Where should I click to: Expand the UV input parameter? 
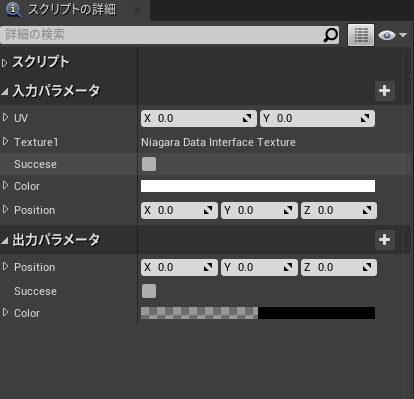[5, 117]
